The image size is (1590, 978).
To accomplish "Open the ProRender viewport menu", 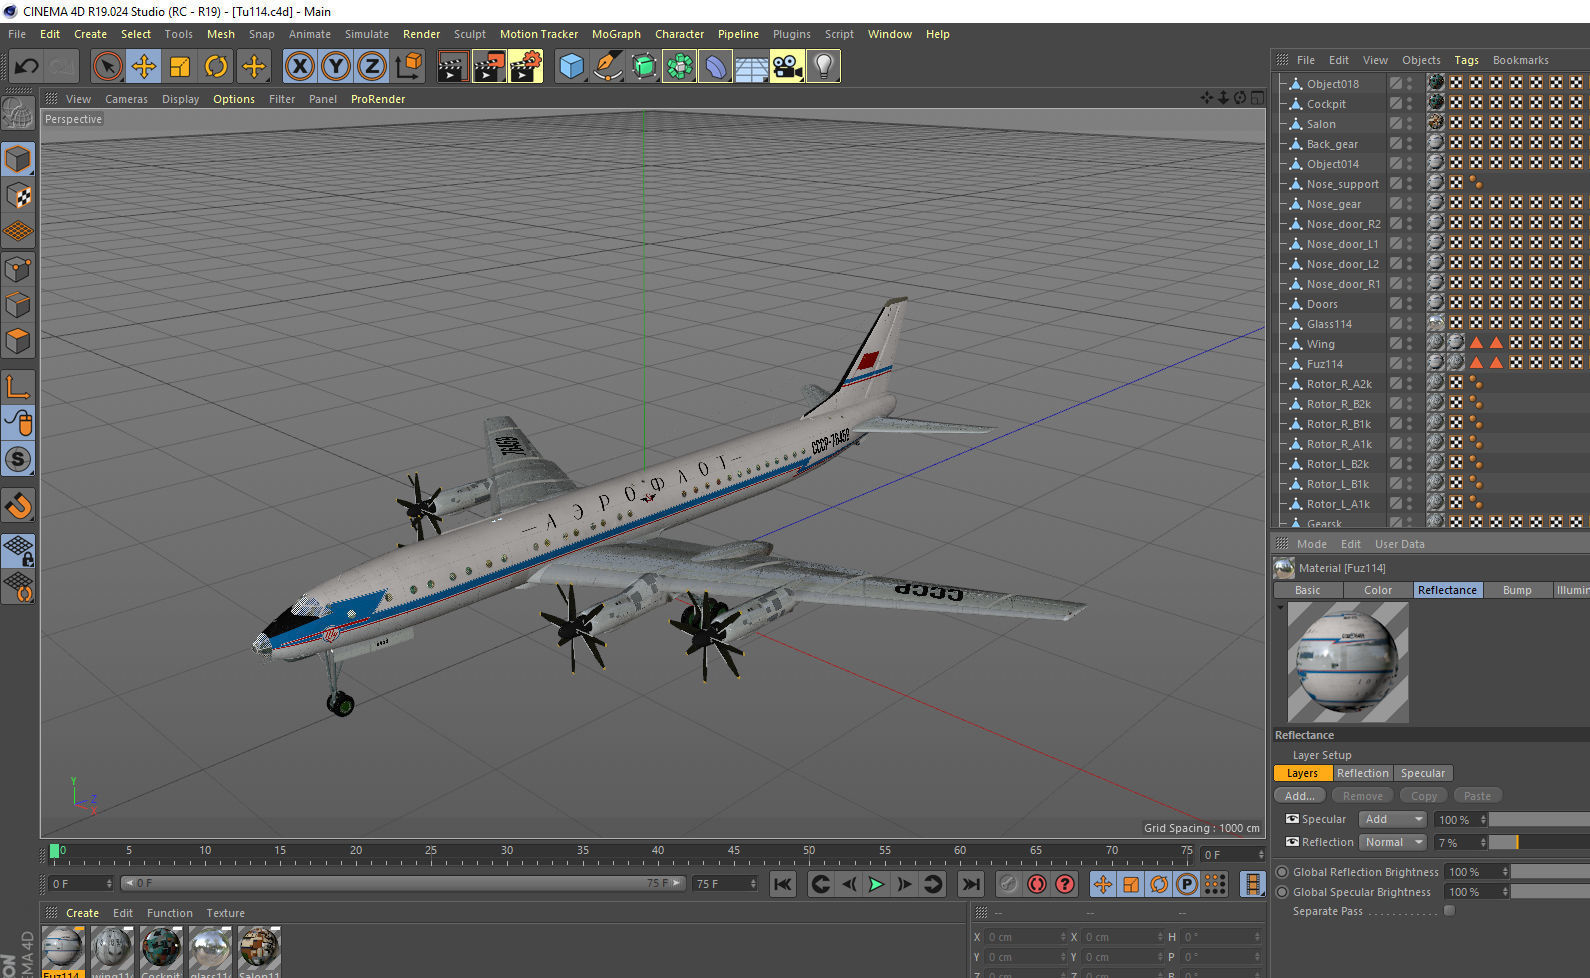I will coord(378,99).
